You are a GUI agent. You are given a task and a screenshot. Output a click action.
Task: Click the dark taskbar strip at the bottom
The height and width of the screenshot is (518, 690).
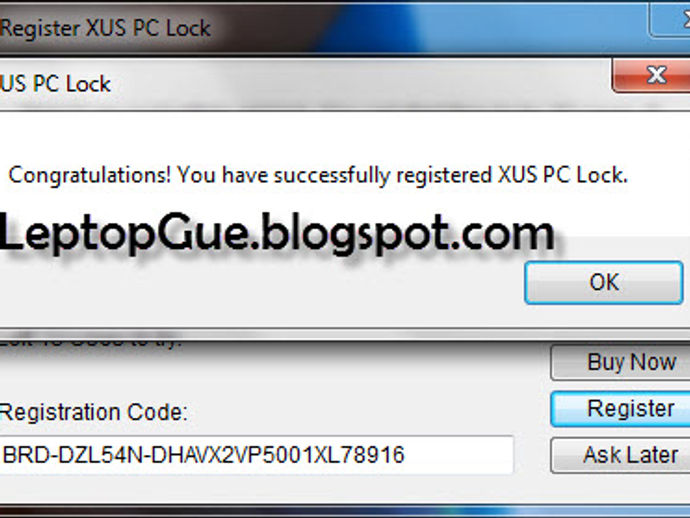coord(345,511)
